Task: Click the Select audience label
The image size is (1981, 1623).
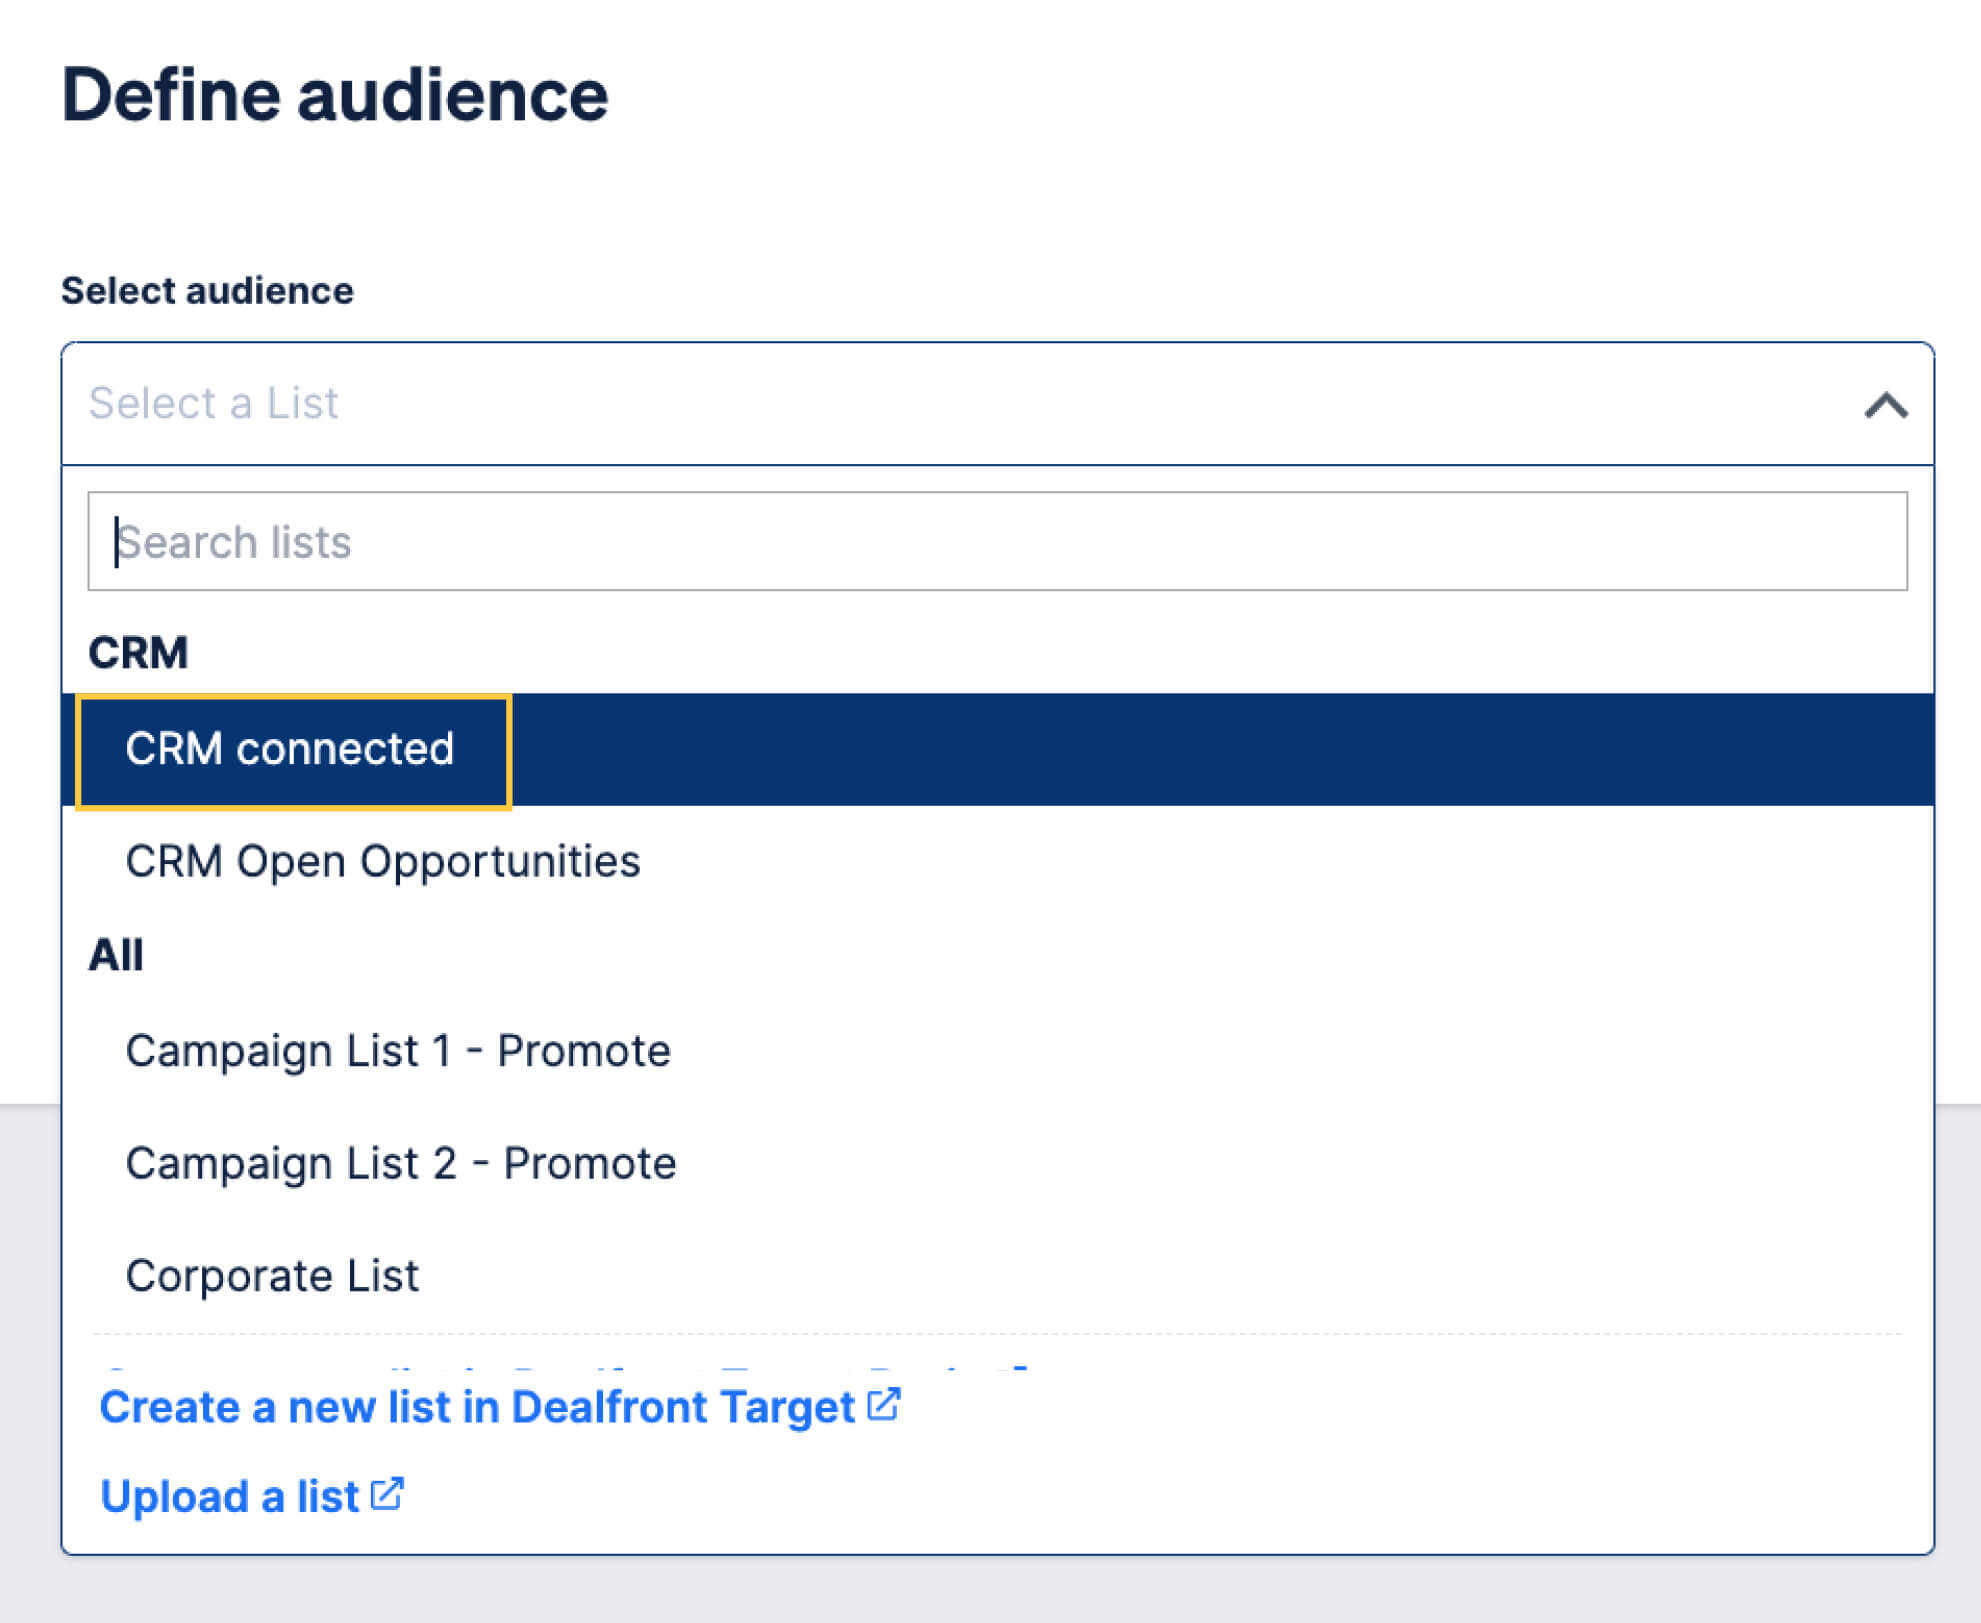Action: [x=208, y=290]
